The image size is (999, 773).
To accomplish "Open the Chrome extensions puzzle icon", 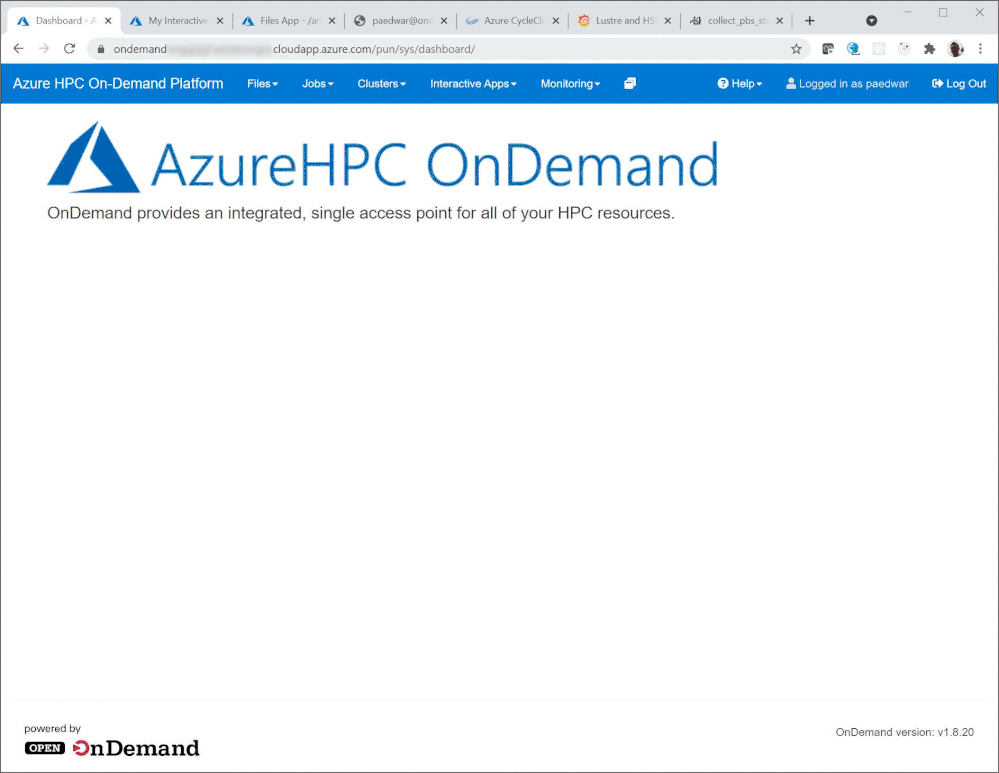I will 930,48.
